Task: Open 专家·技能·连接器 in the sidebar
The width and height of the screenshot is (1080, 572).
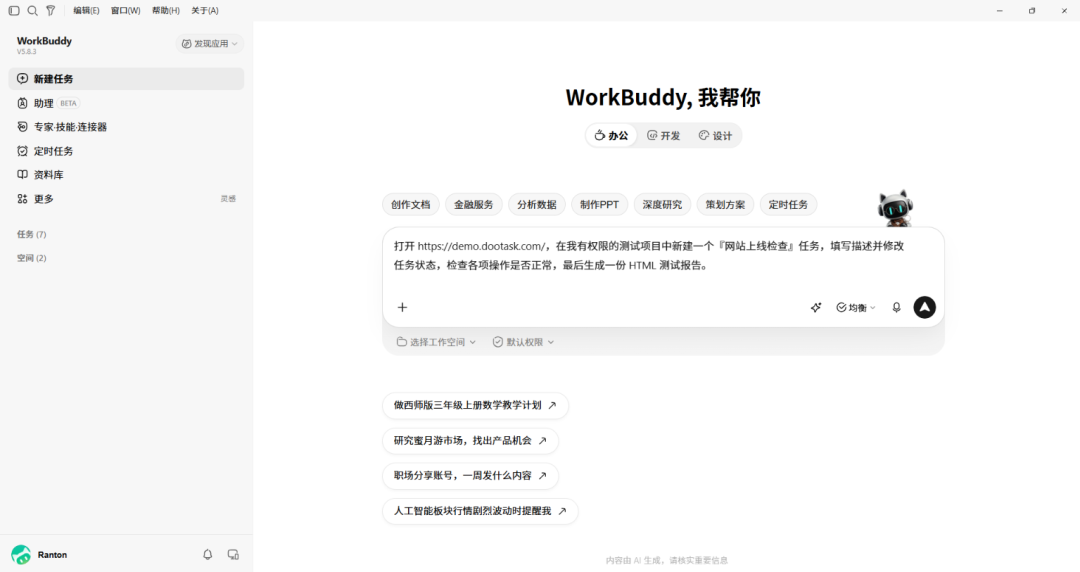Action: pyautogui.click(x=126, y=127)
